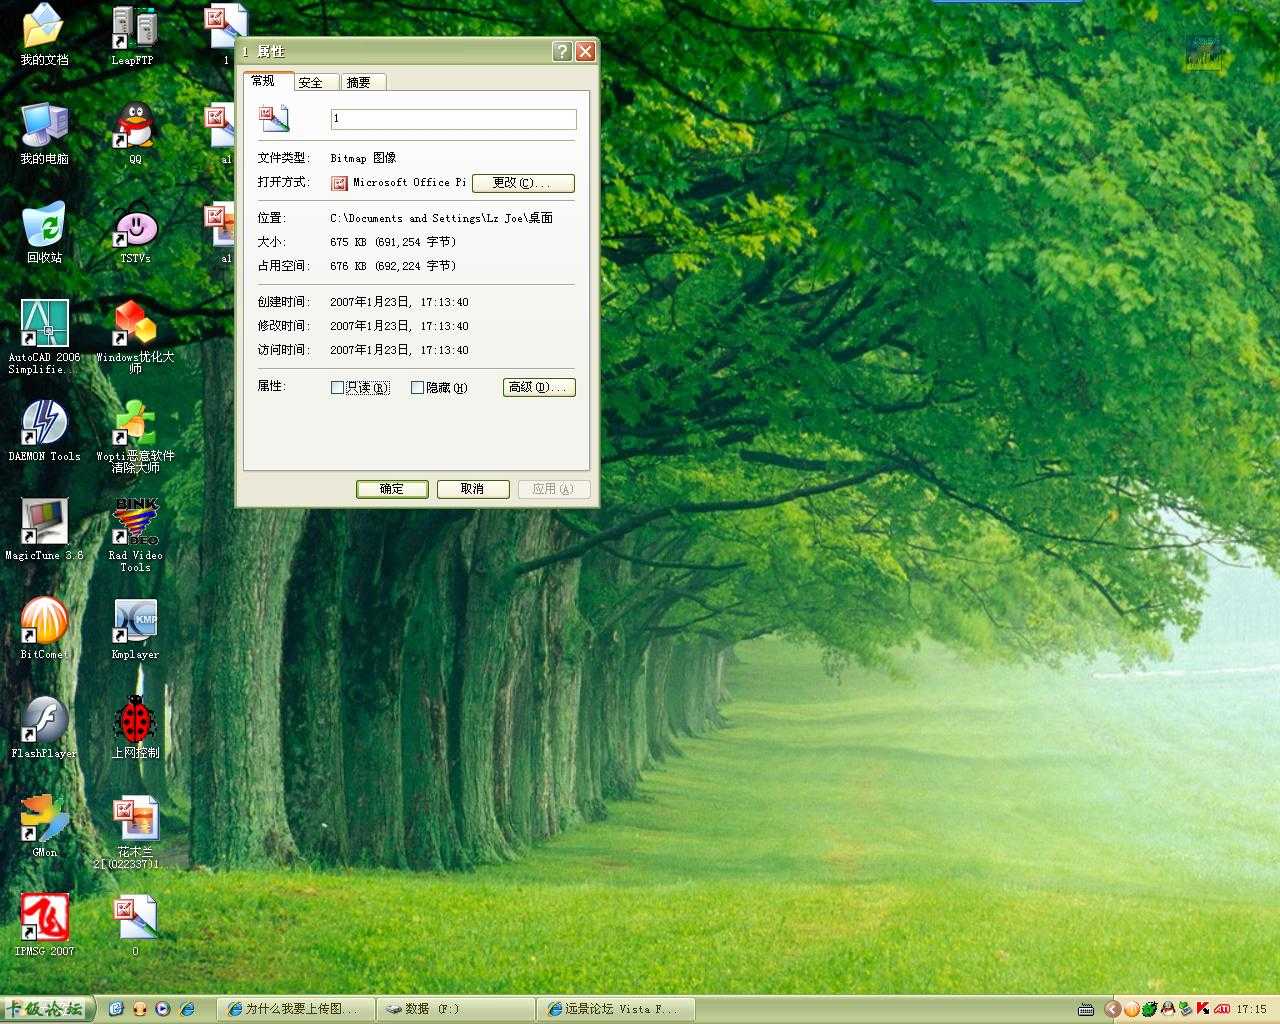This screenshot has height=1024, width=1280.
Task: Switch to 为什么我要上传图 taskbar window
Action: 297,1009
